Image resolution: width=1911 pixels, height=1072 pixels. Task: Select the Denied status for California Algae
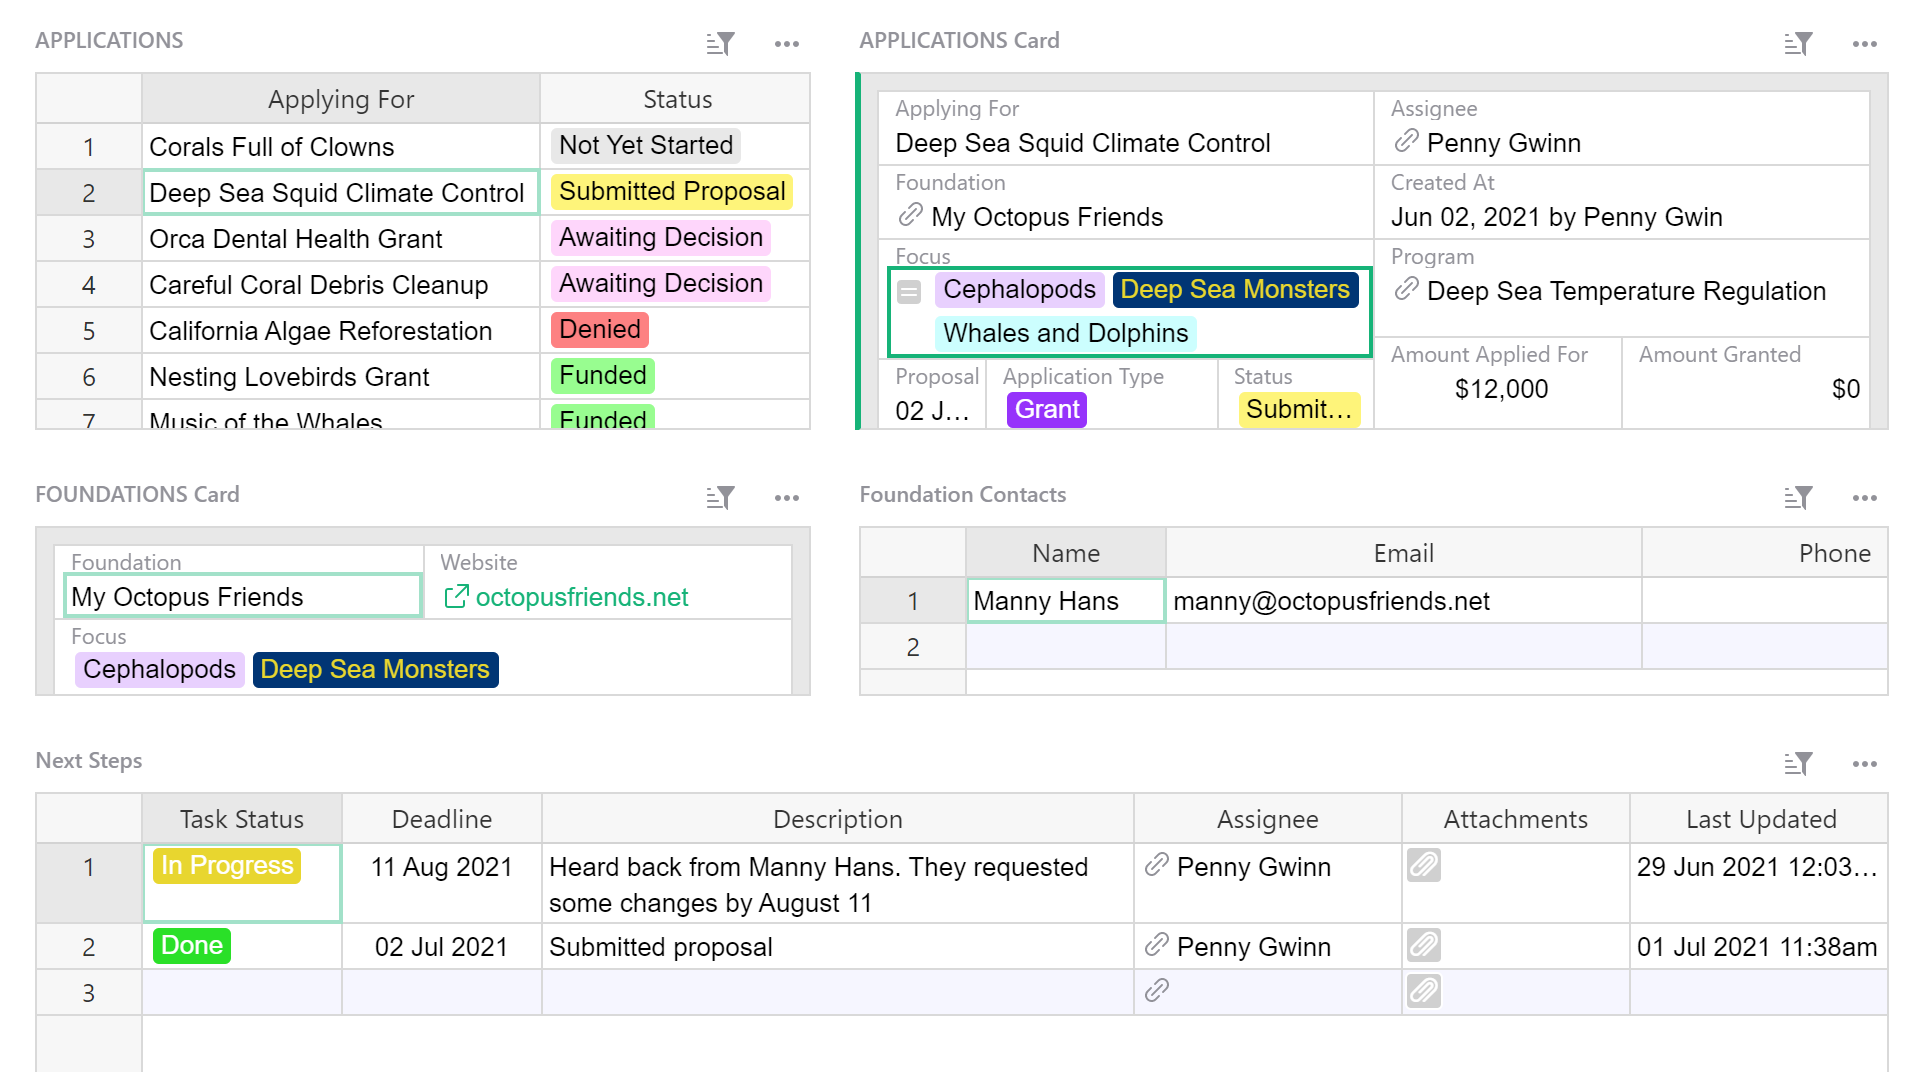point(600,330)
